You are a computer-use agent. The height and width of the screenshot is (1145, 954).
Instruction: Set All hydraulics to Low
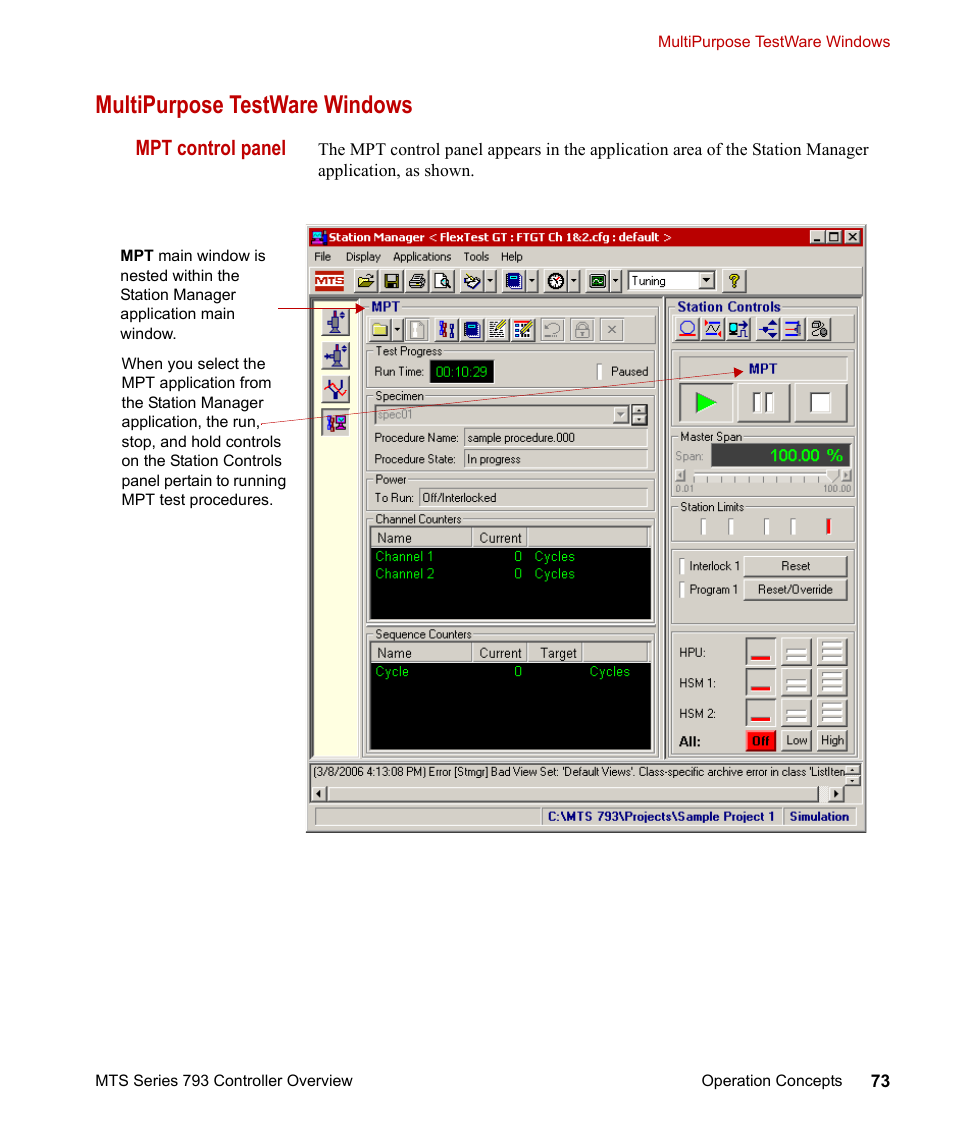pos(796,740)
